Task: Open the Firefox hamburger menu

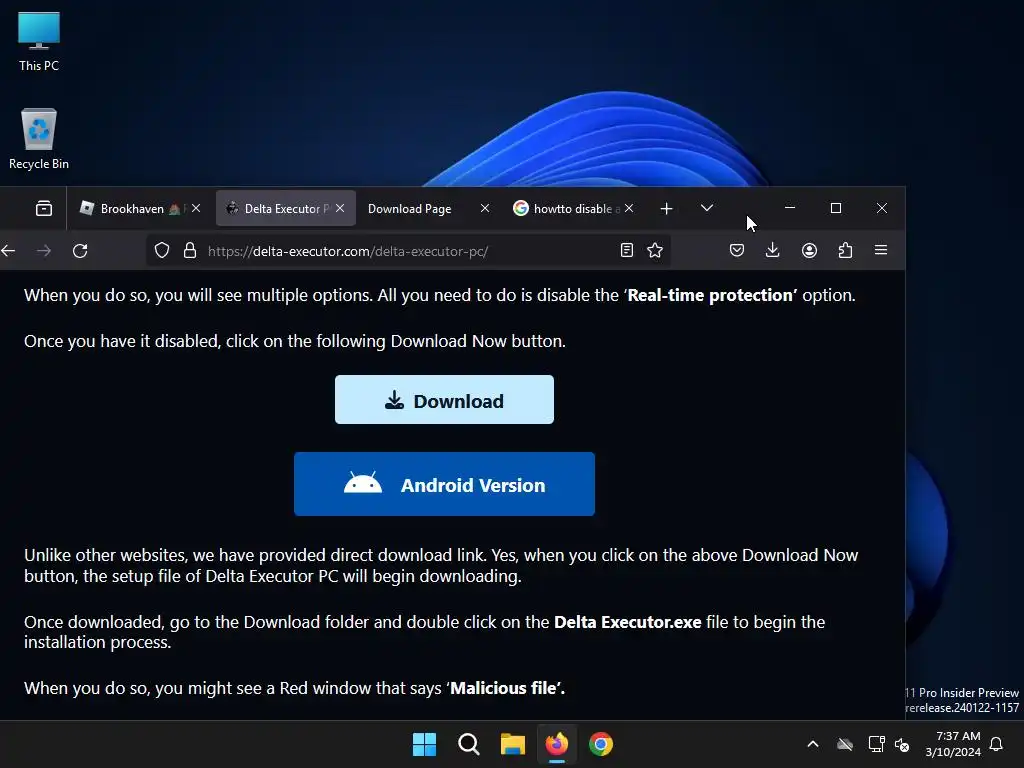Action: point(881,250)
